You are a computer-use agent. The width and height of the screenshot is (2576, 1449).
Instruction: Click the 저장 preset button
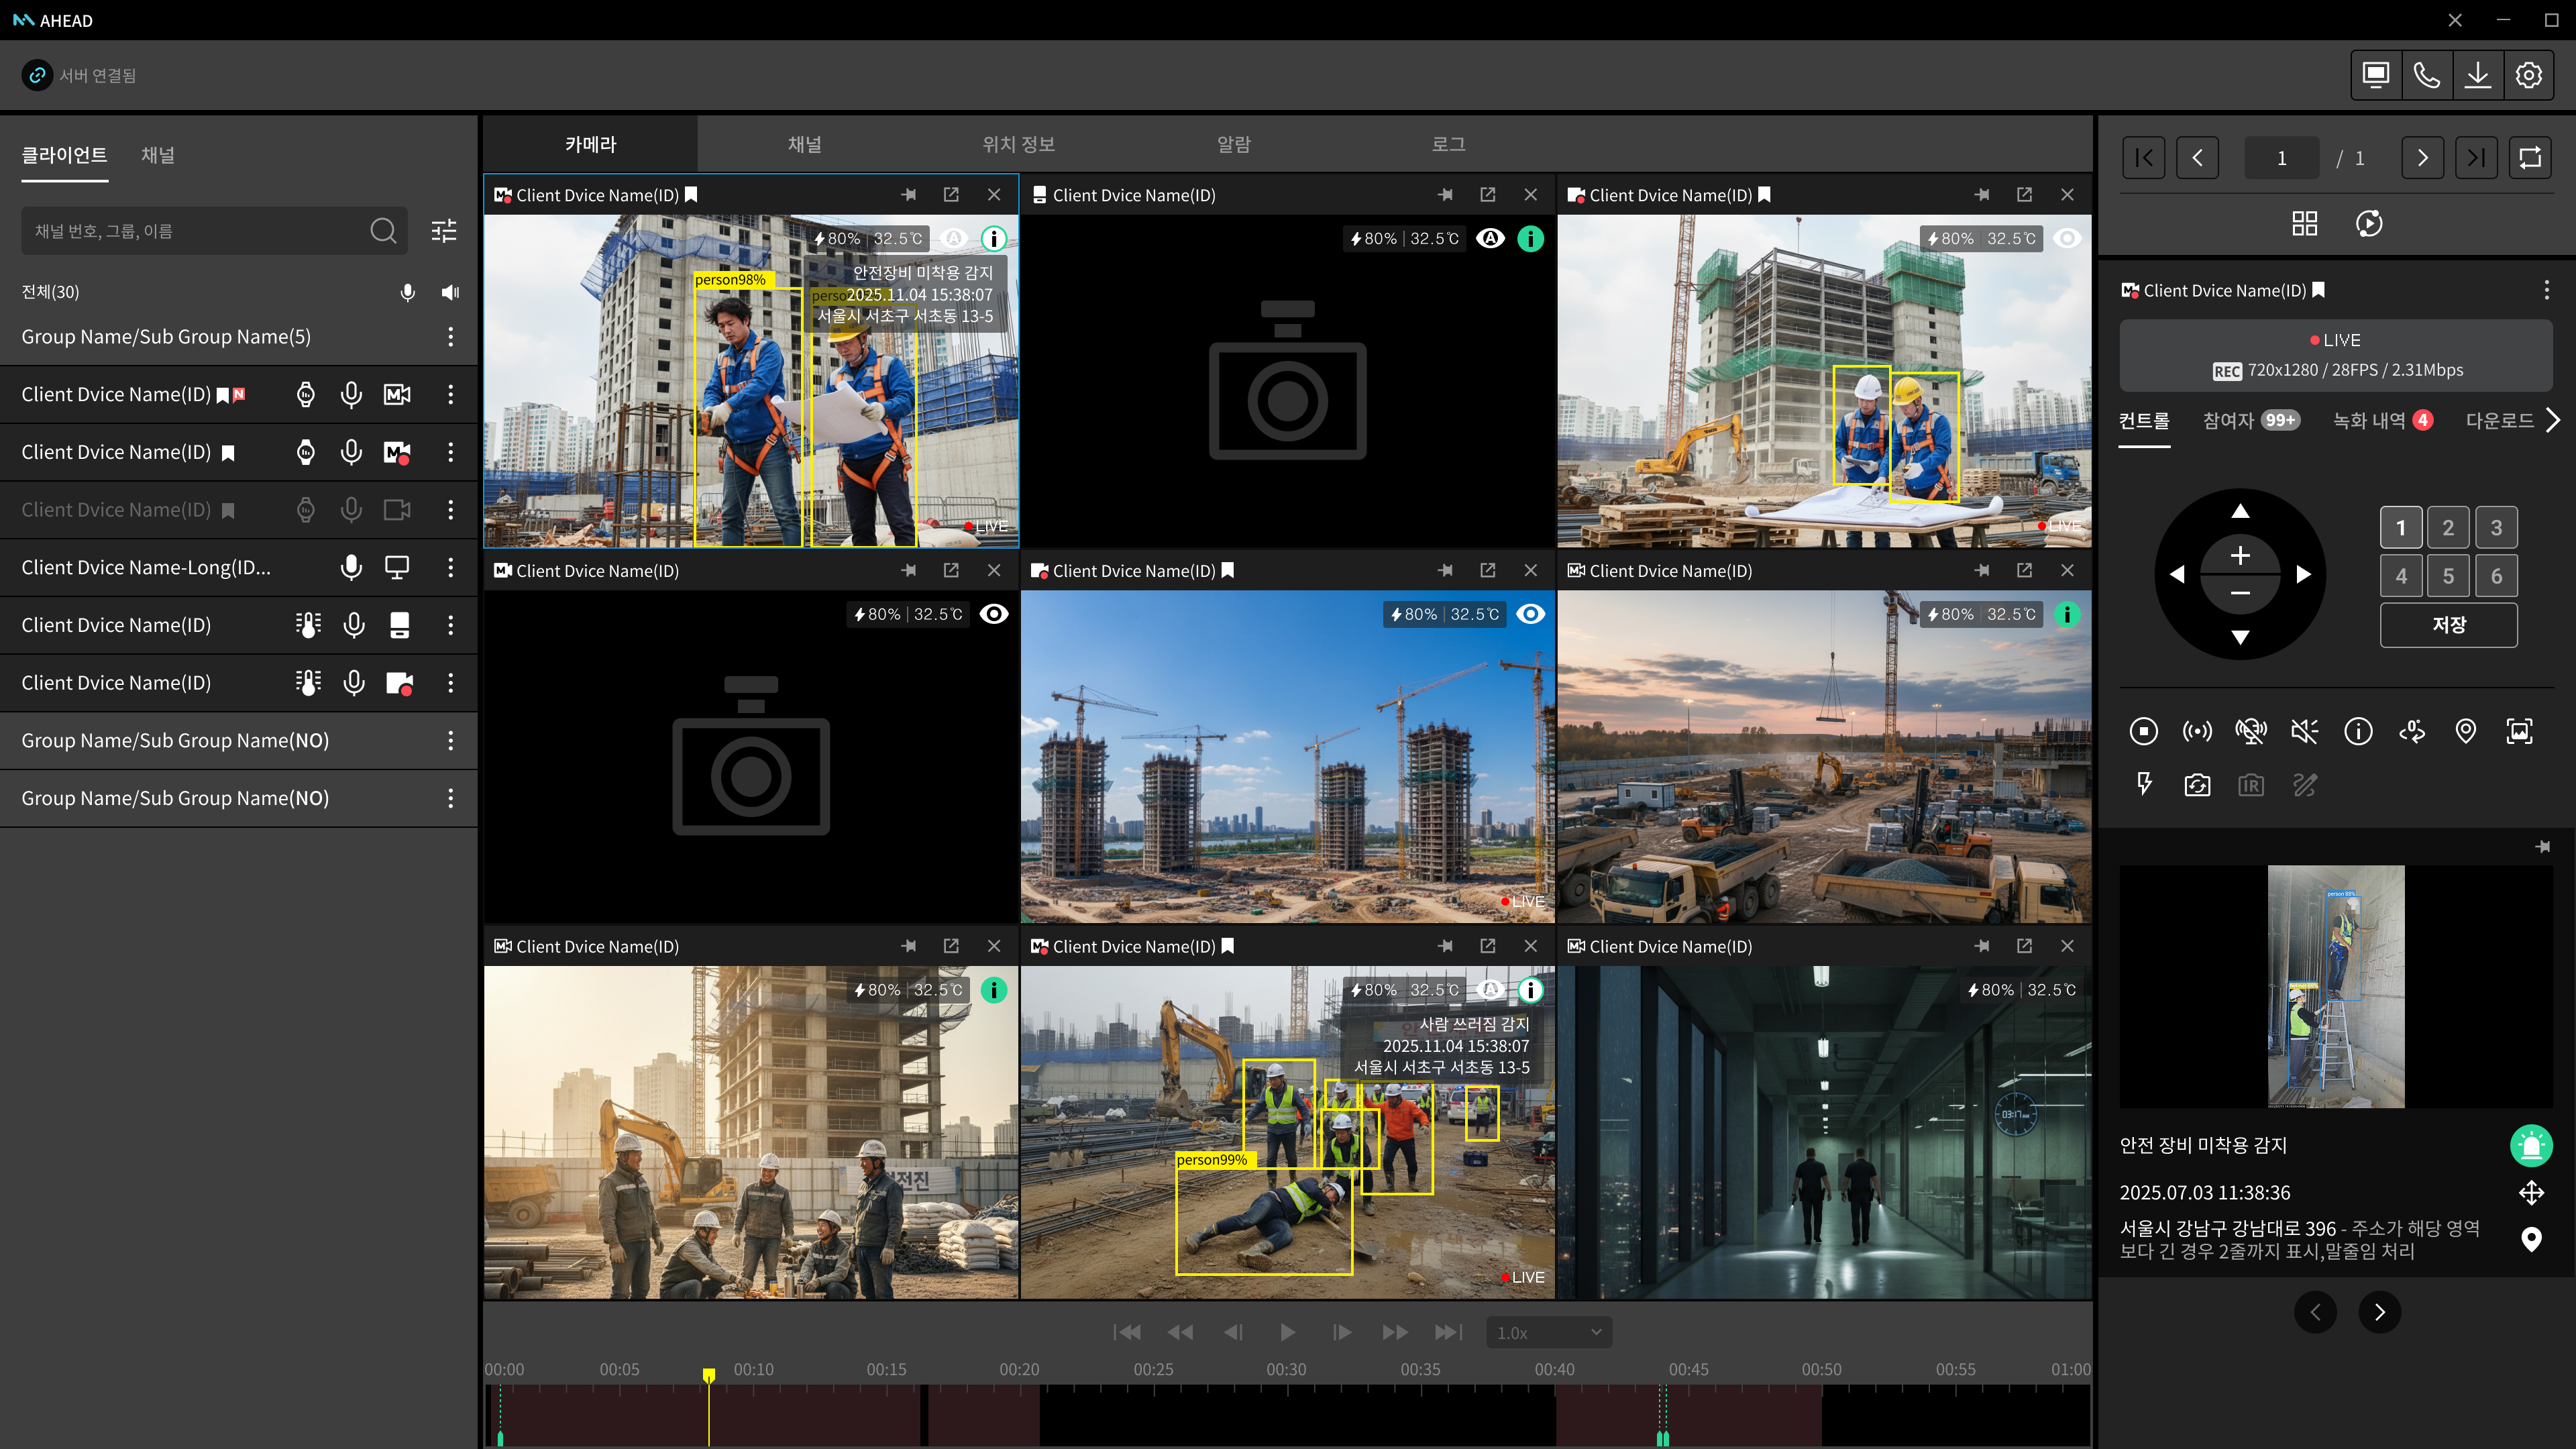point(2448,625)
